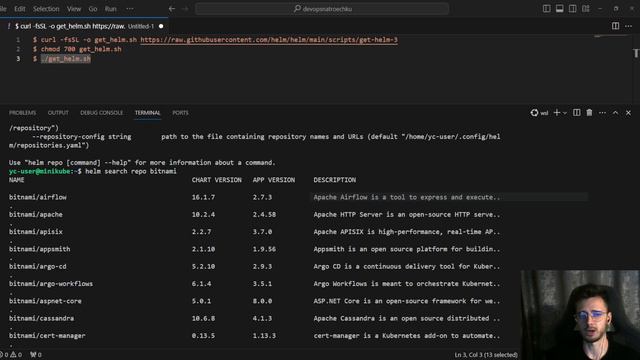Click bitnami/cassandra row name

(x=41, y=318)
